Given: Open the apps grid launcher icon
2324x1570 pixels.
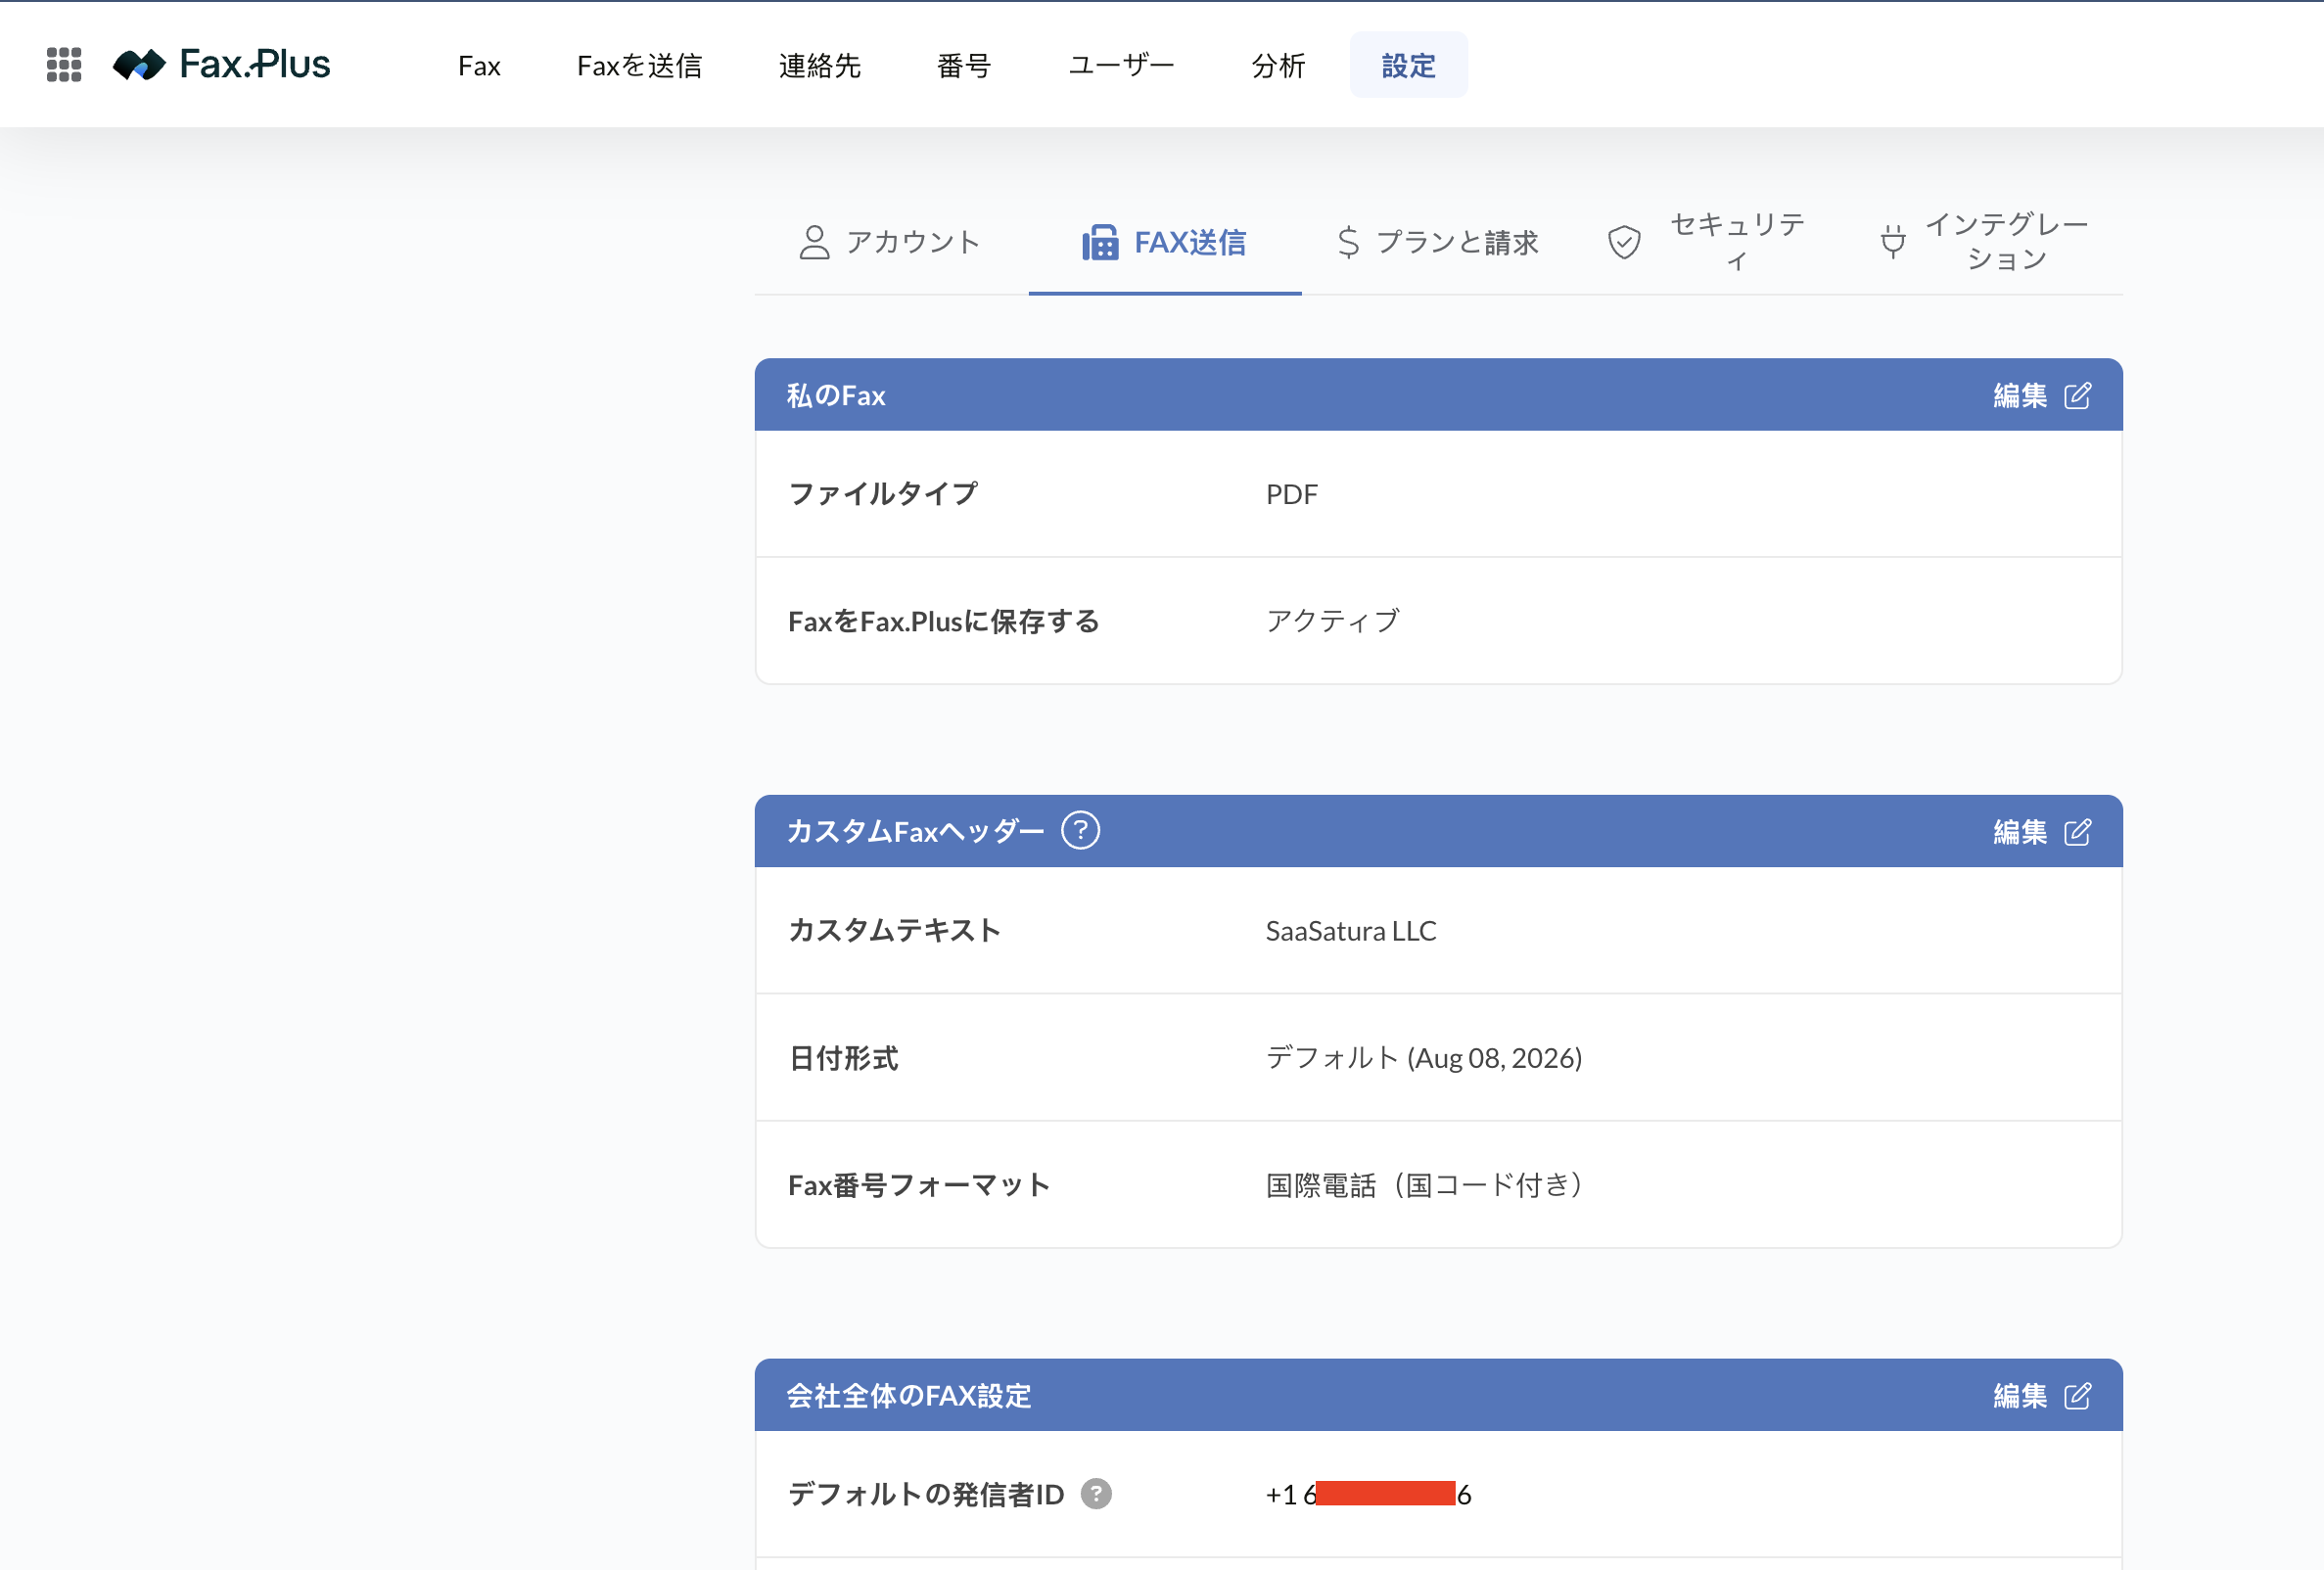Looking at the screenshot, I should tap(64, 65).
